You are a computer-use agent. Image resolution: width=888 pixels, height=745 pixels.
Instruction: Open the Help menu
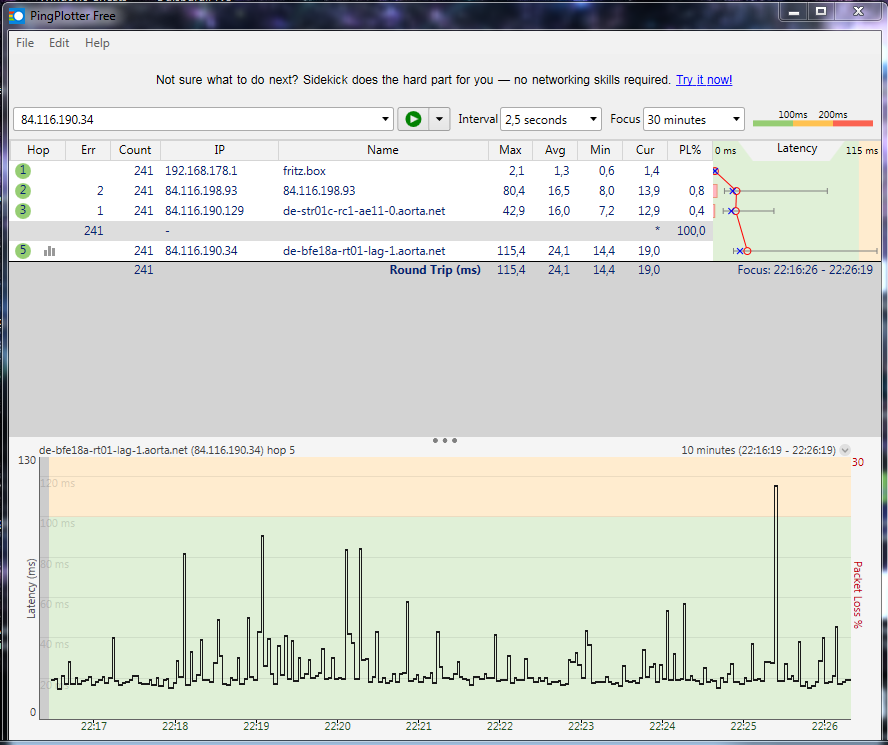97,43
